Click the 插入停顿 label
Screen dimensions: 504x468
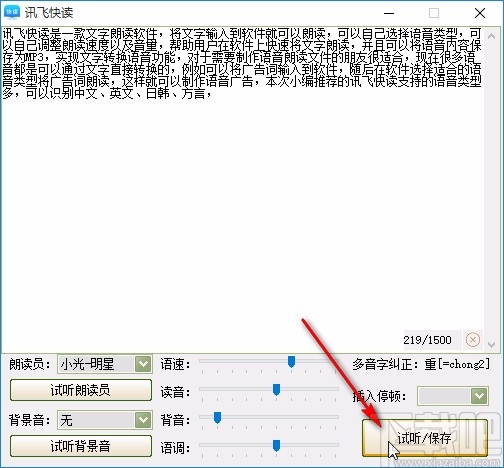379,396
